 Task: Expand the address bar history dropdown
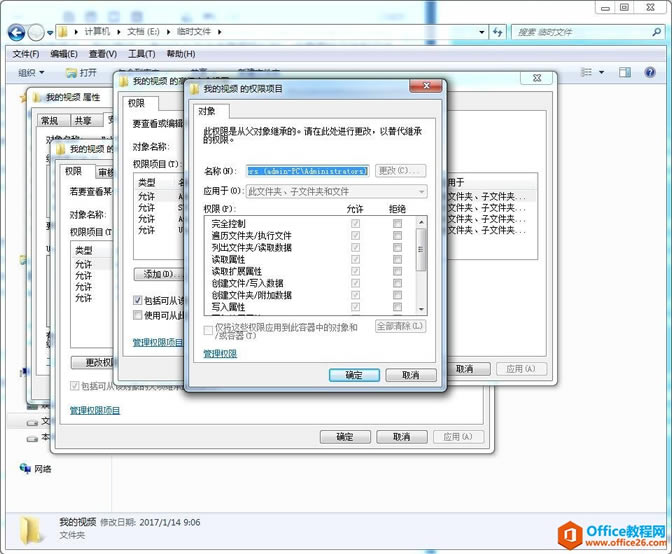point(482,32)
